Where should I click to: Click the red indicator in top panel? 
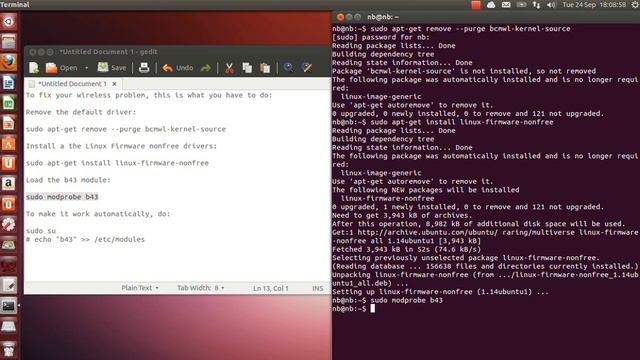(x=476, y=5)
